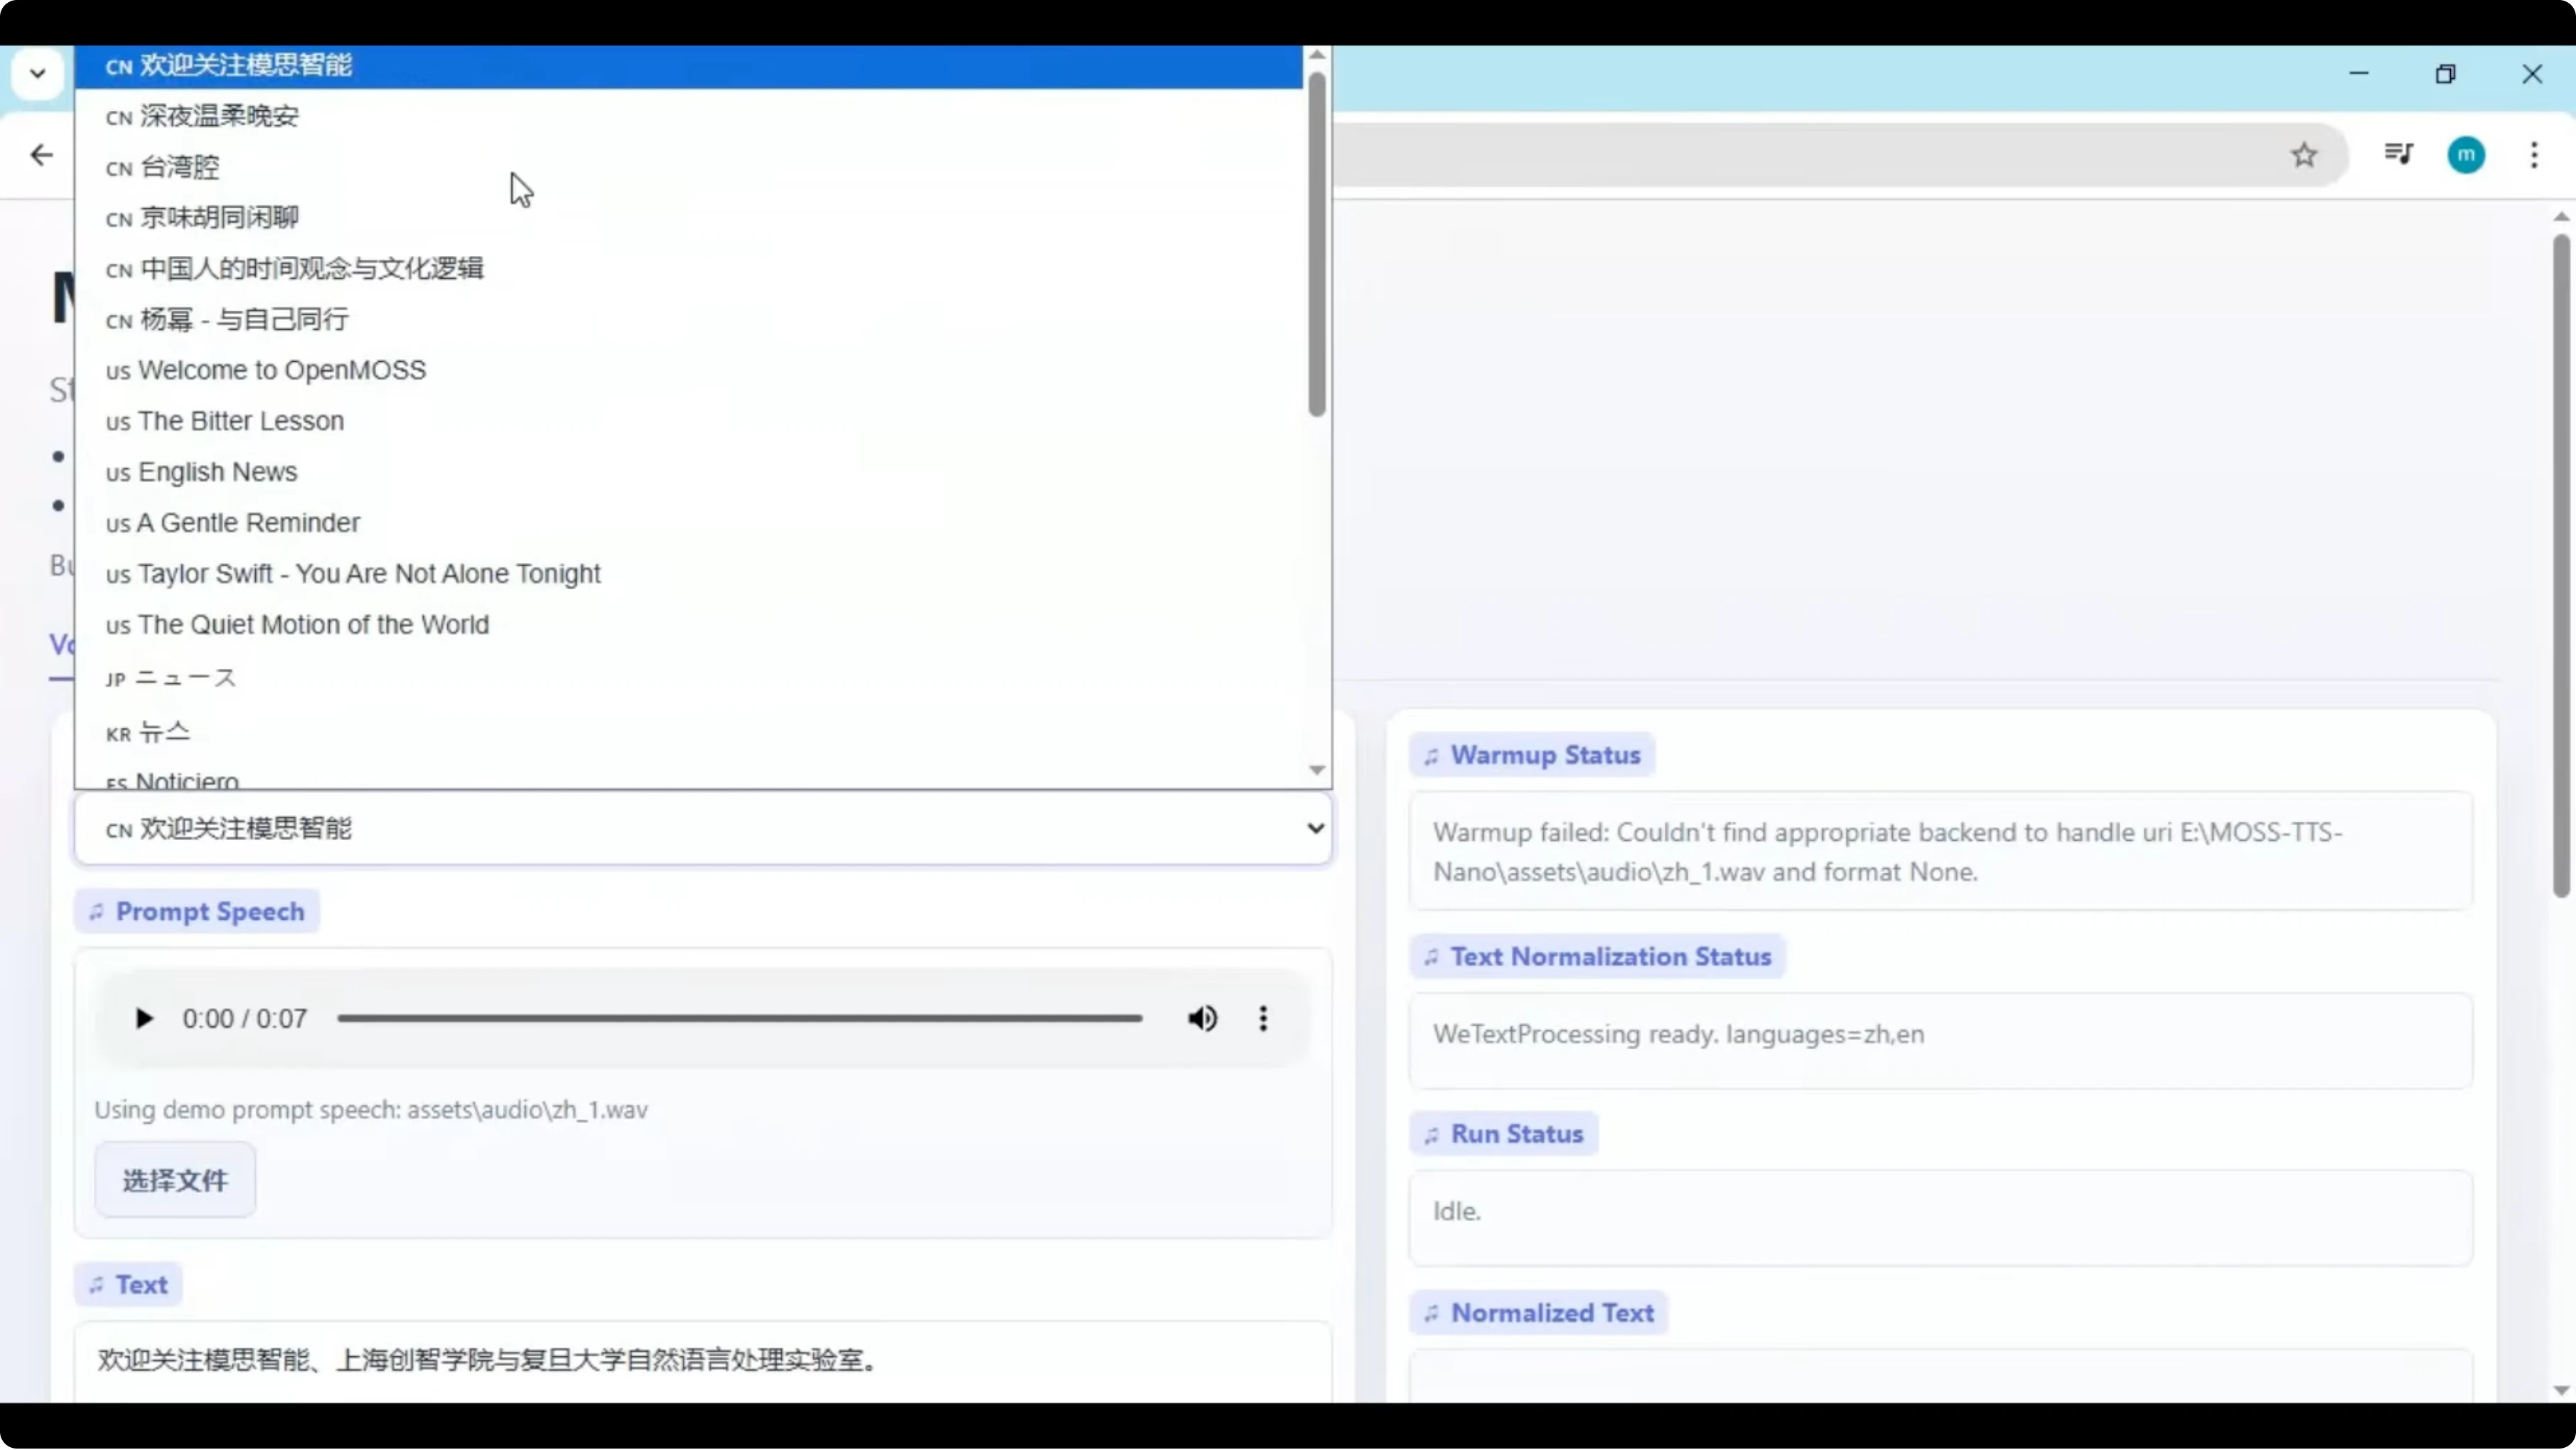Open audio player more options menu
2576x1450 pixels.
[x=1263, y=1019]
